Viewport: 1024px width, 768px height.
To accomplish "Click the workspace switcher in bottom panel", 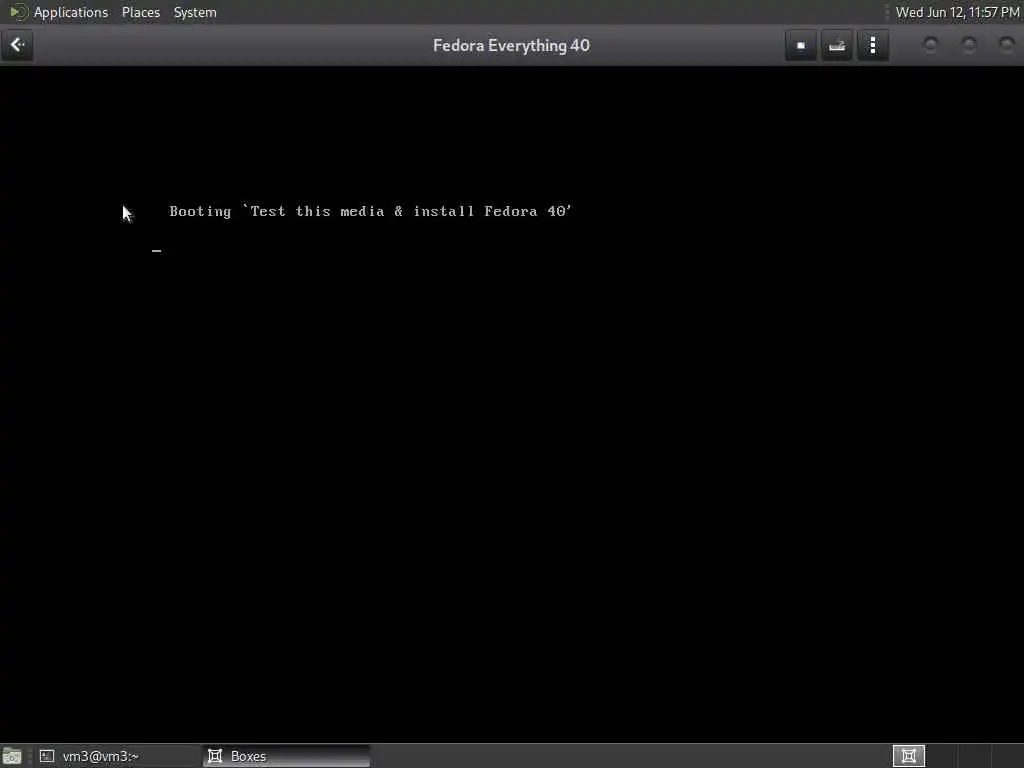I will pos(908,756).
